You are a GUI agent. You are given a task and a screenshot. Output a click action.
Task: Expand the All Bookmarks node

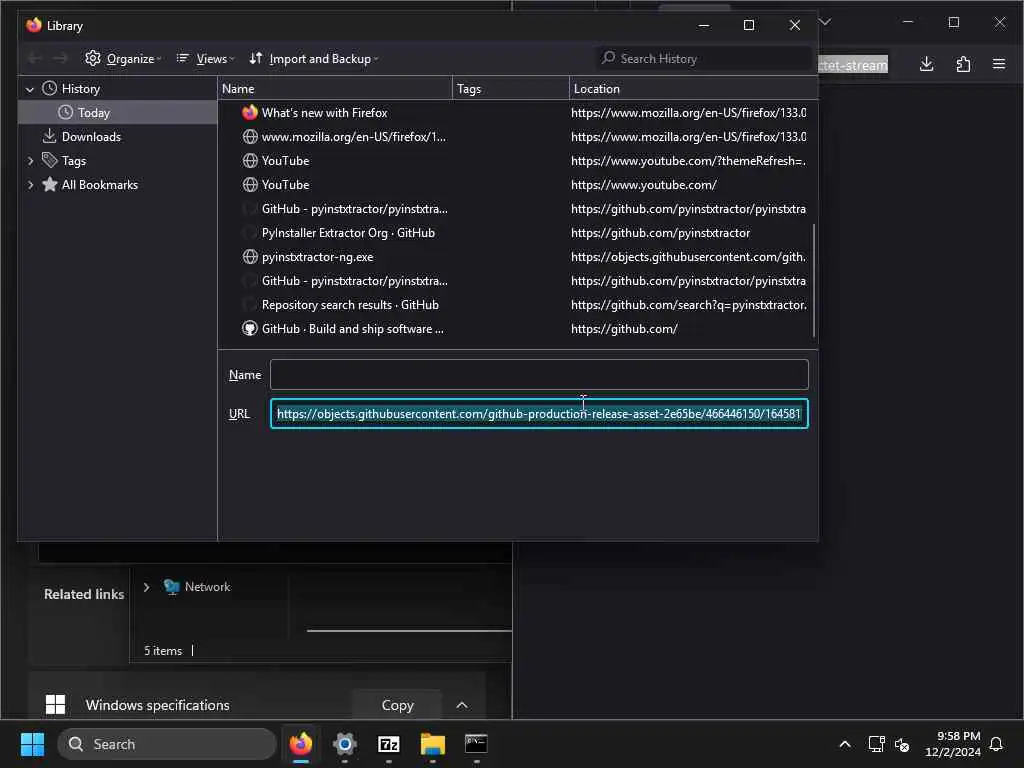30,185
